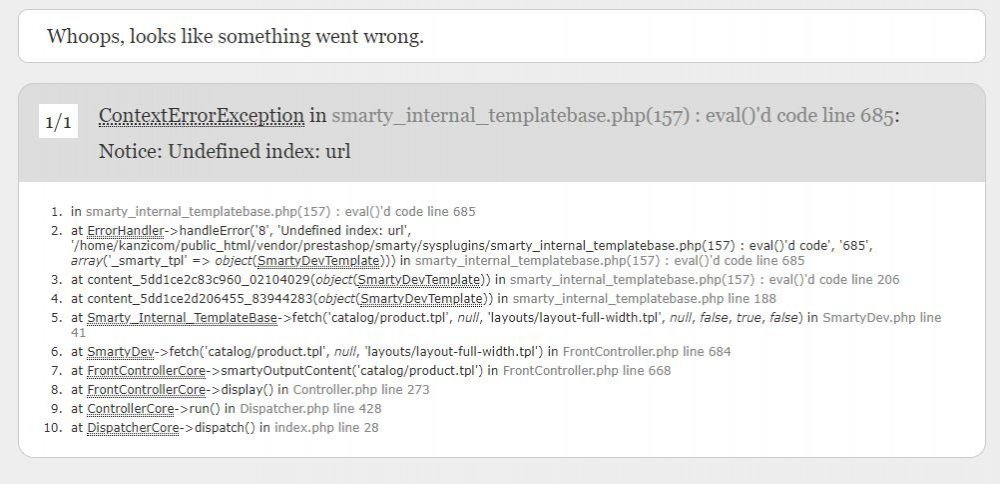This screenshot has width=1000, height=484.
Task: Click Smarty_Internal_TemplateBase class name
Action: (x=182, y=318)
